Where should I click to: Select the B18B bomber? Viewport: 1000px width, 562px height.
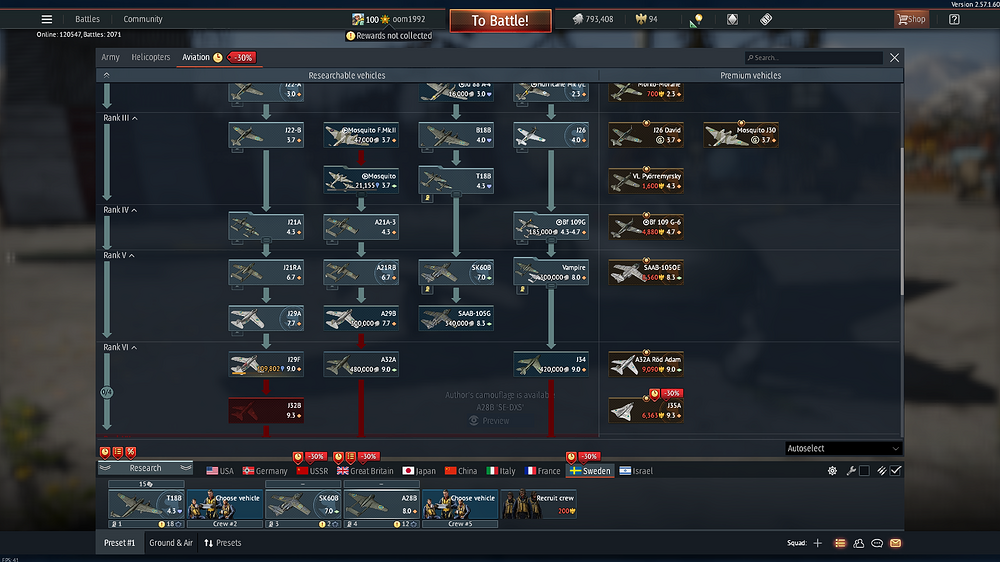[456, 135]
